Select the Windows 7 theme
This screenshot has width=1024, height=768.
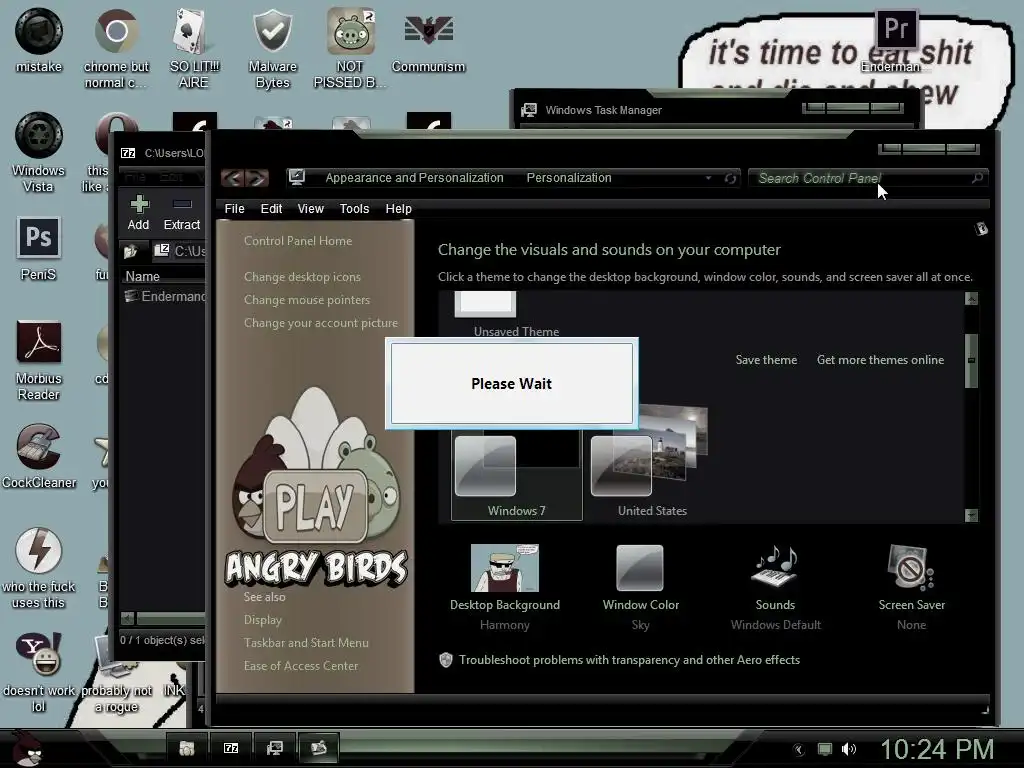click(x=517, y=475)
